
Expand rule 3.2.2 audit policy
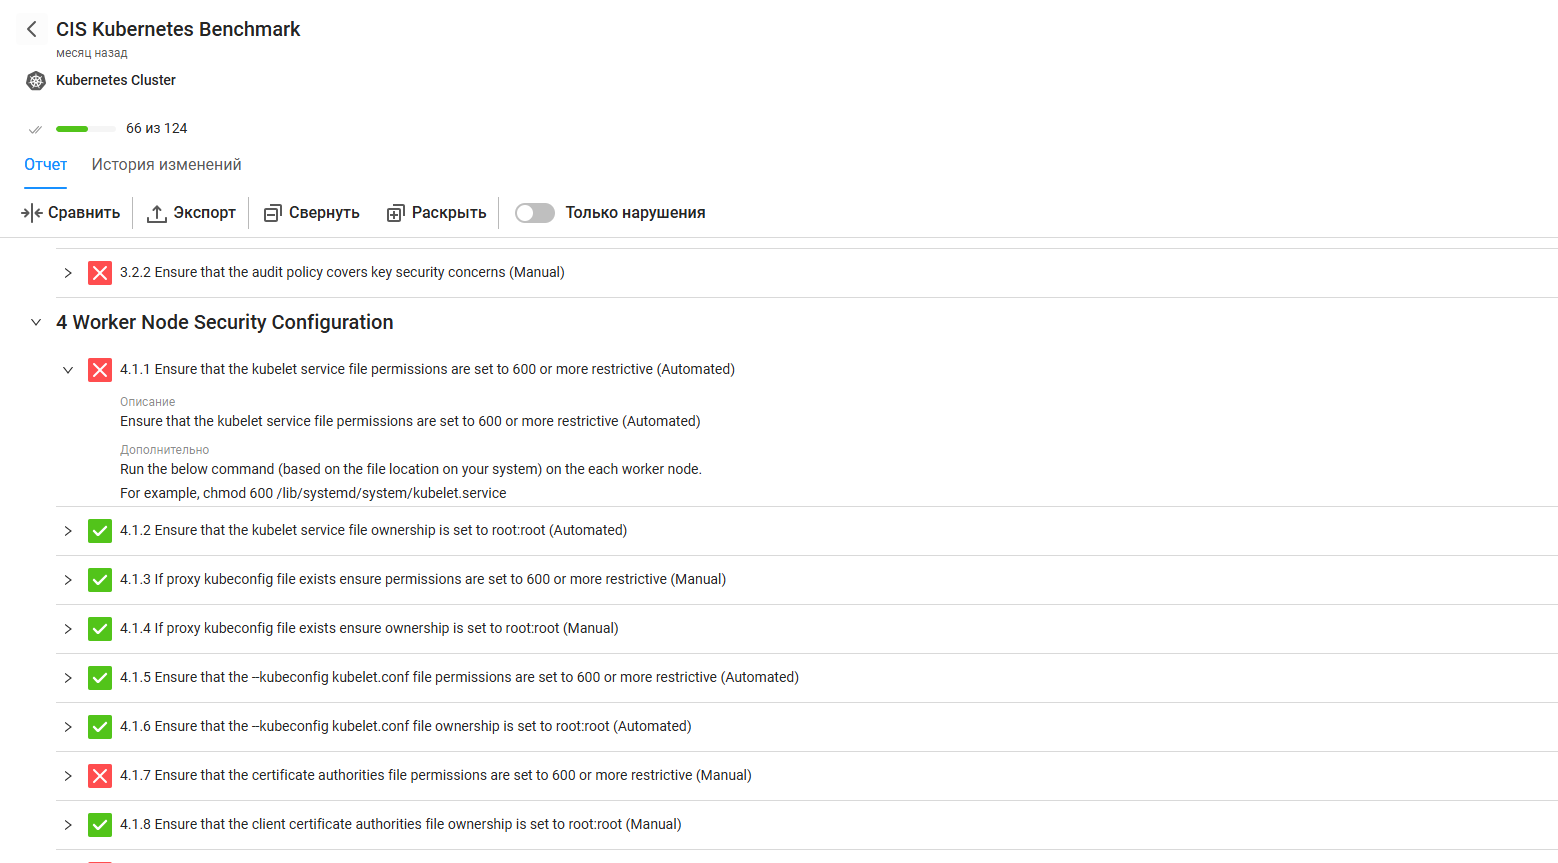68,273
